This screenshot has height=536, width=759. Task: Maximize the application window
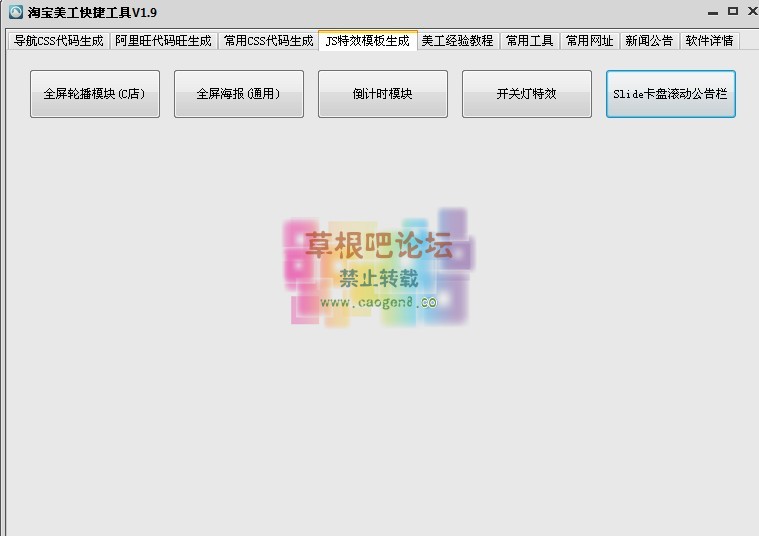click(731, 11)
